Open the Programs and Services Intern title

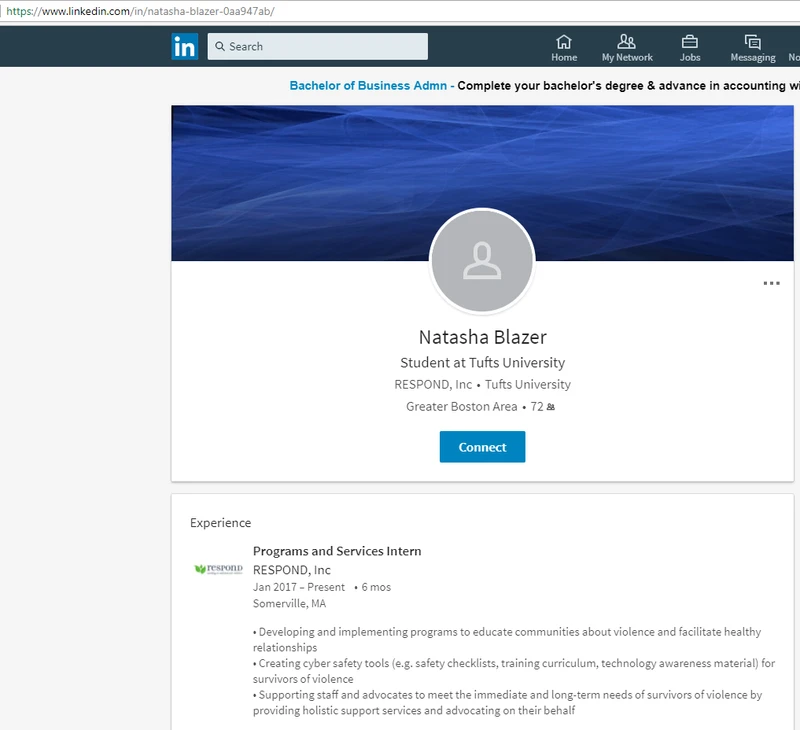337,551
